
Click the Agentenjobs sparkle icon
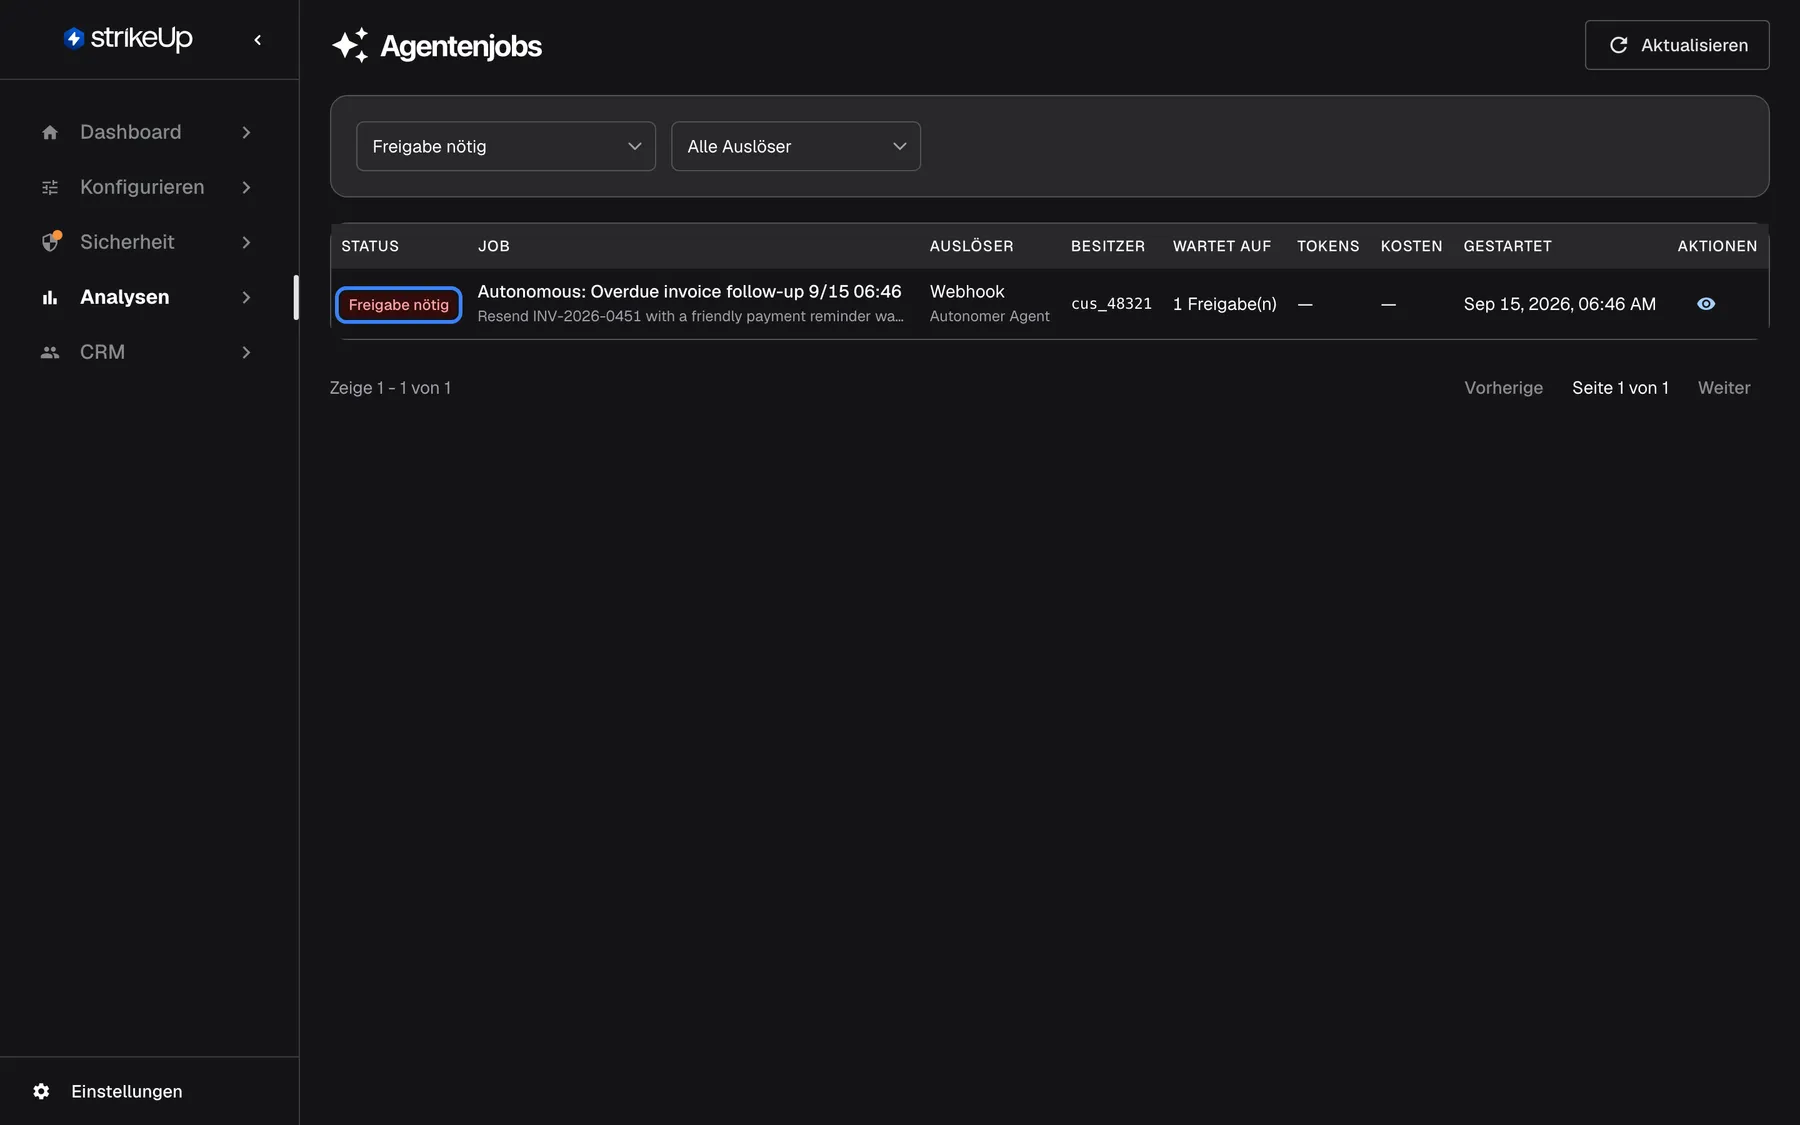[350, 45]
